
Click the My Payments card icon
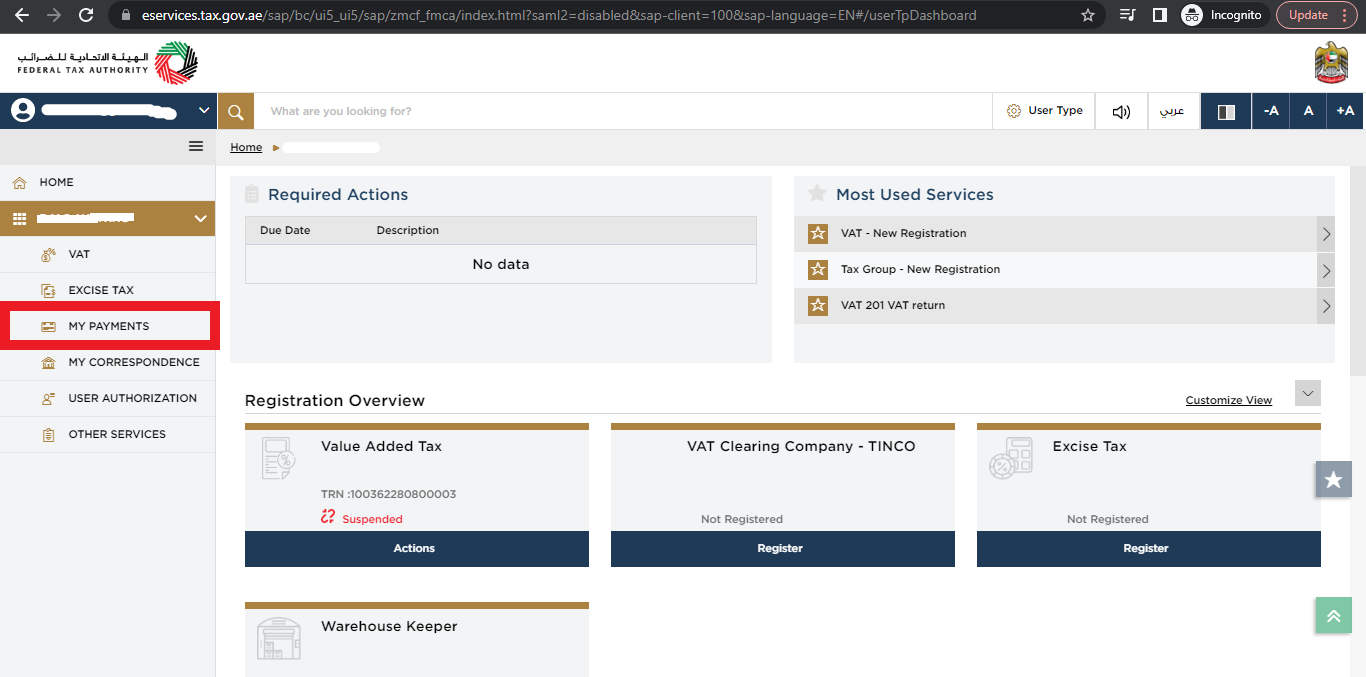48,326
